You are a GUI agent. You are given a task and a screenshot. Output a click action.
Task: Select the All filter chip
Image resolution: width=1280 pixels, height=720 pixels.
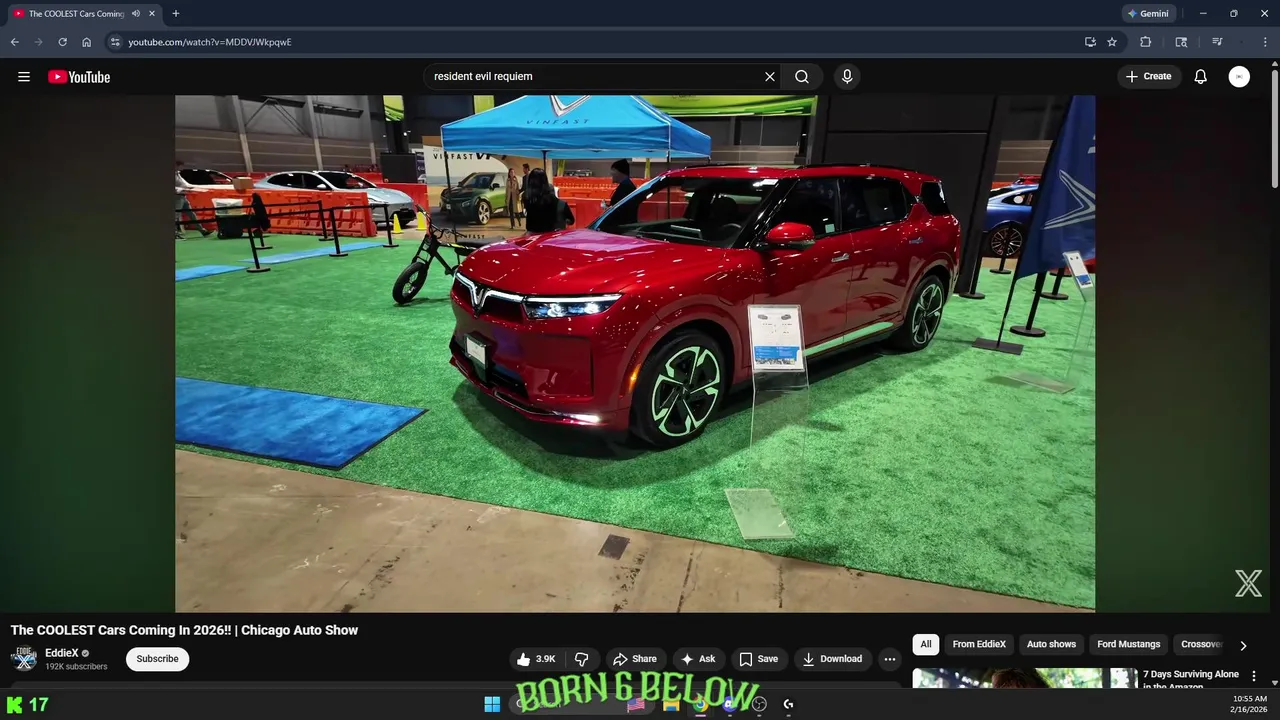click(x=926, y=644)
